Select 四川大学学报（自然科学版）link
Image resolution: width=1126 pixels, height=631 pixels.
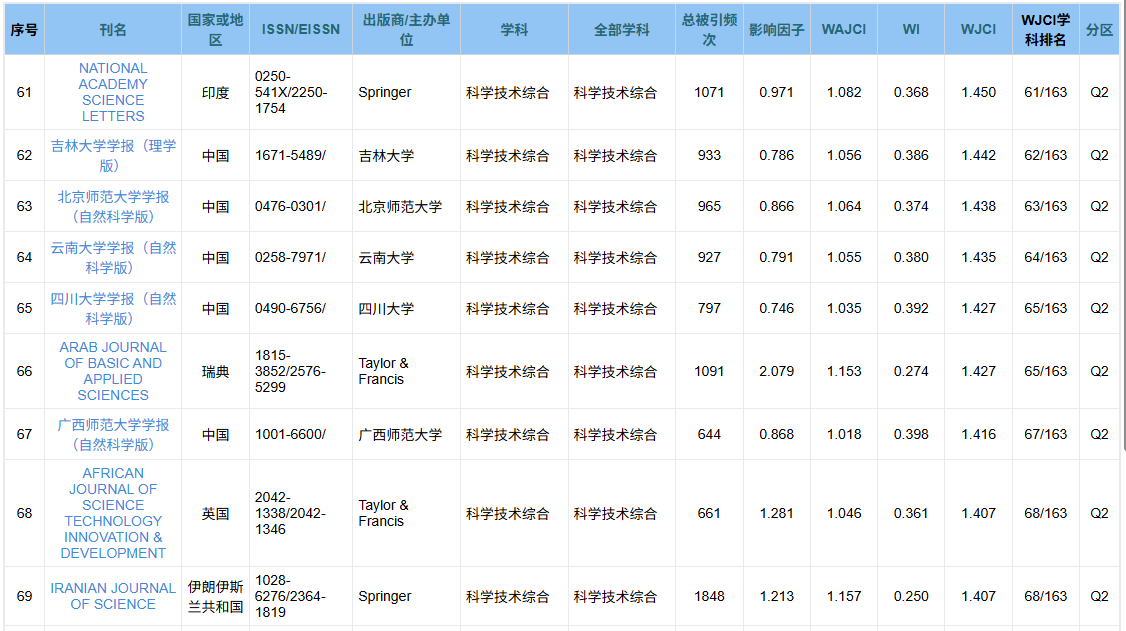tap(113, 308)
